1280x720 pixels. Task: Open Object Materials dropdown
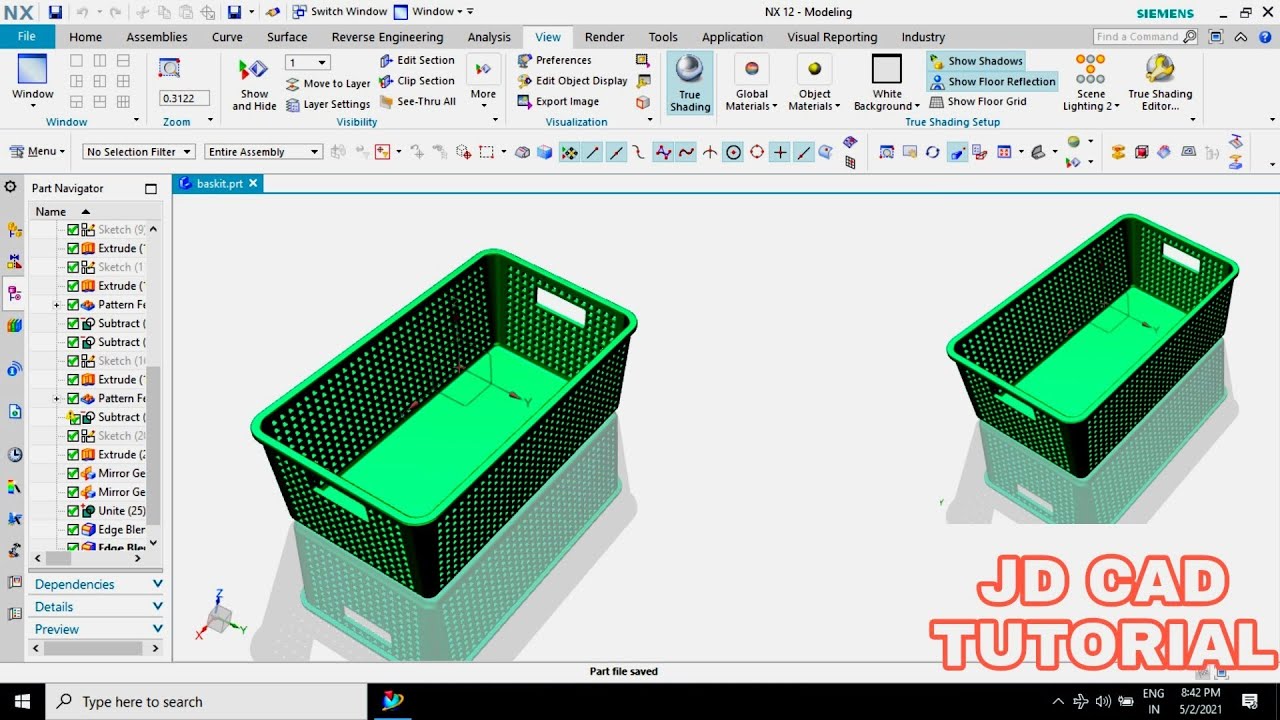click(x=815, y=83)
